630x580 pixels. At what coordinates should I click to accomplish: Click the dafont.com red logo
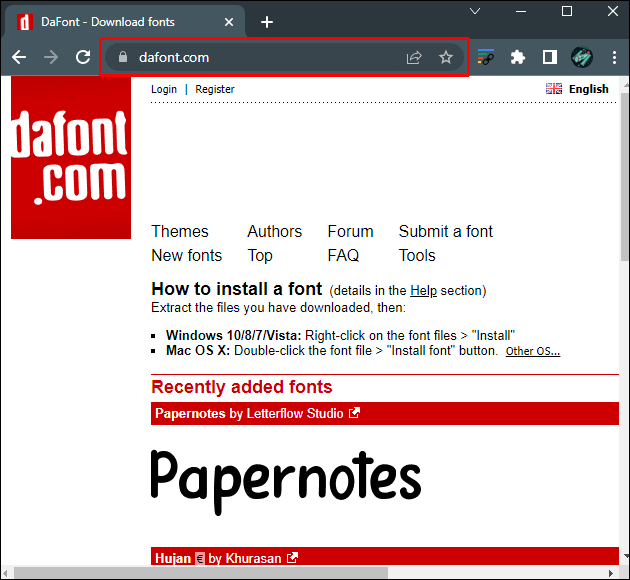click(71, 158)
